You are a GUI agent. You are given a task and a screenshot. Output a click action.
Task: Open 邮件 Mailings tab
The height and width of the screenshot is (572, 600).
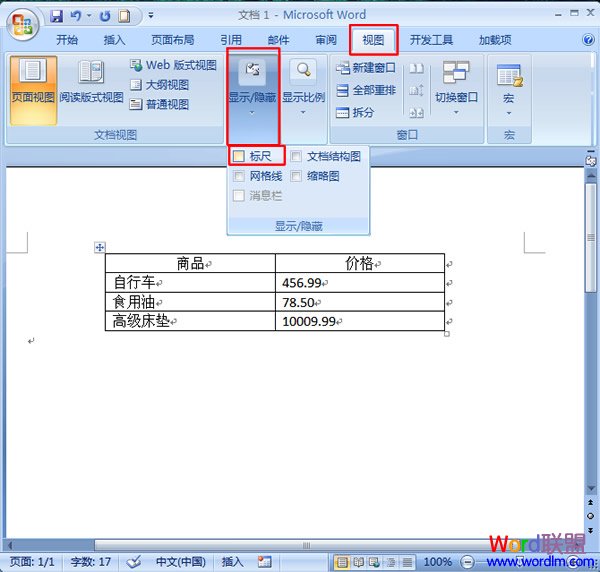click(x=278, y=40)
